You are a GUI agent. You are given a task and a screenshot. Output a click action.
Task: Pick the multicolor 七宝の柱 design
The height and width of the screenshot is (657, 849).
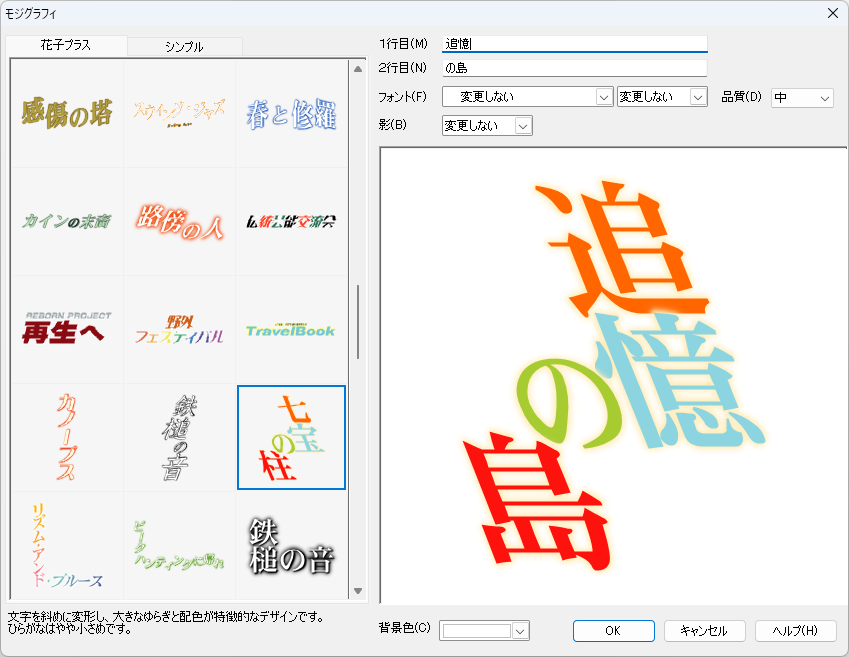pos(292,438)
